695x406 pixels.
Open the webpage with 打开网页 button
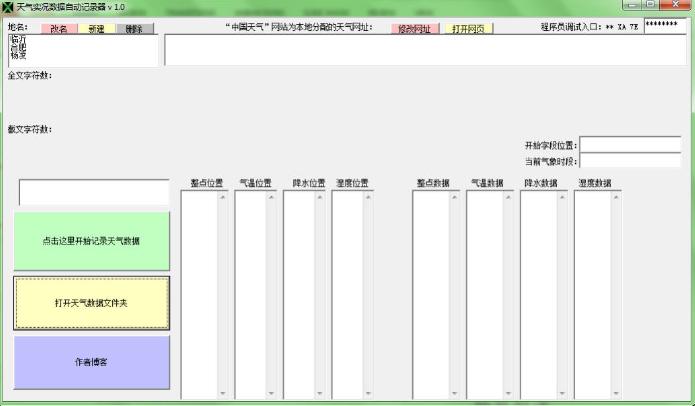click(466, 29)
